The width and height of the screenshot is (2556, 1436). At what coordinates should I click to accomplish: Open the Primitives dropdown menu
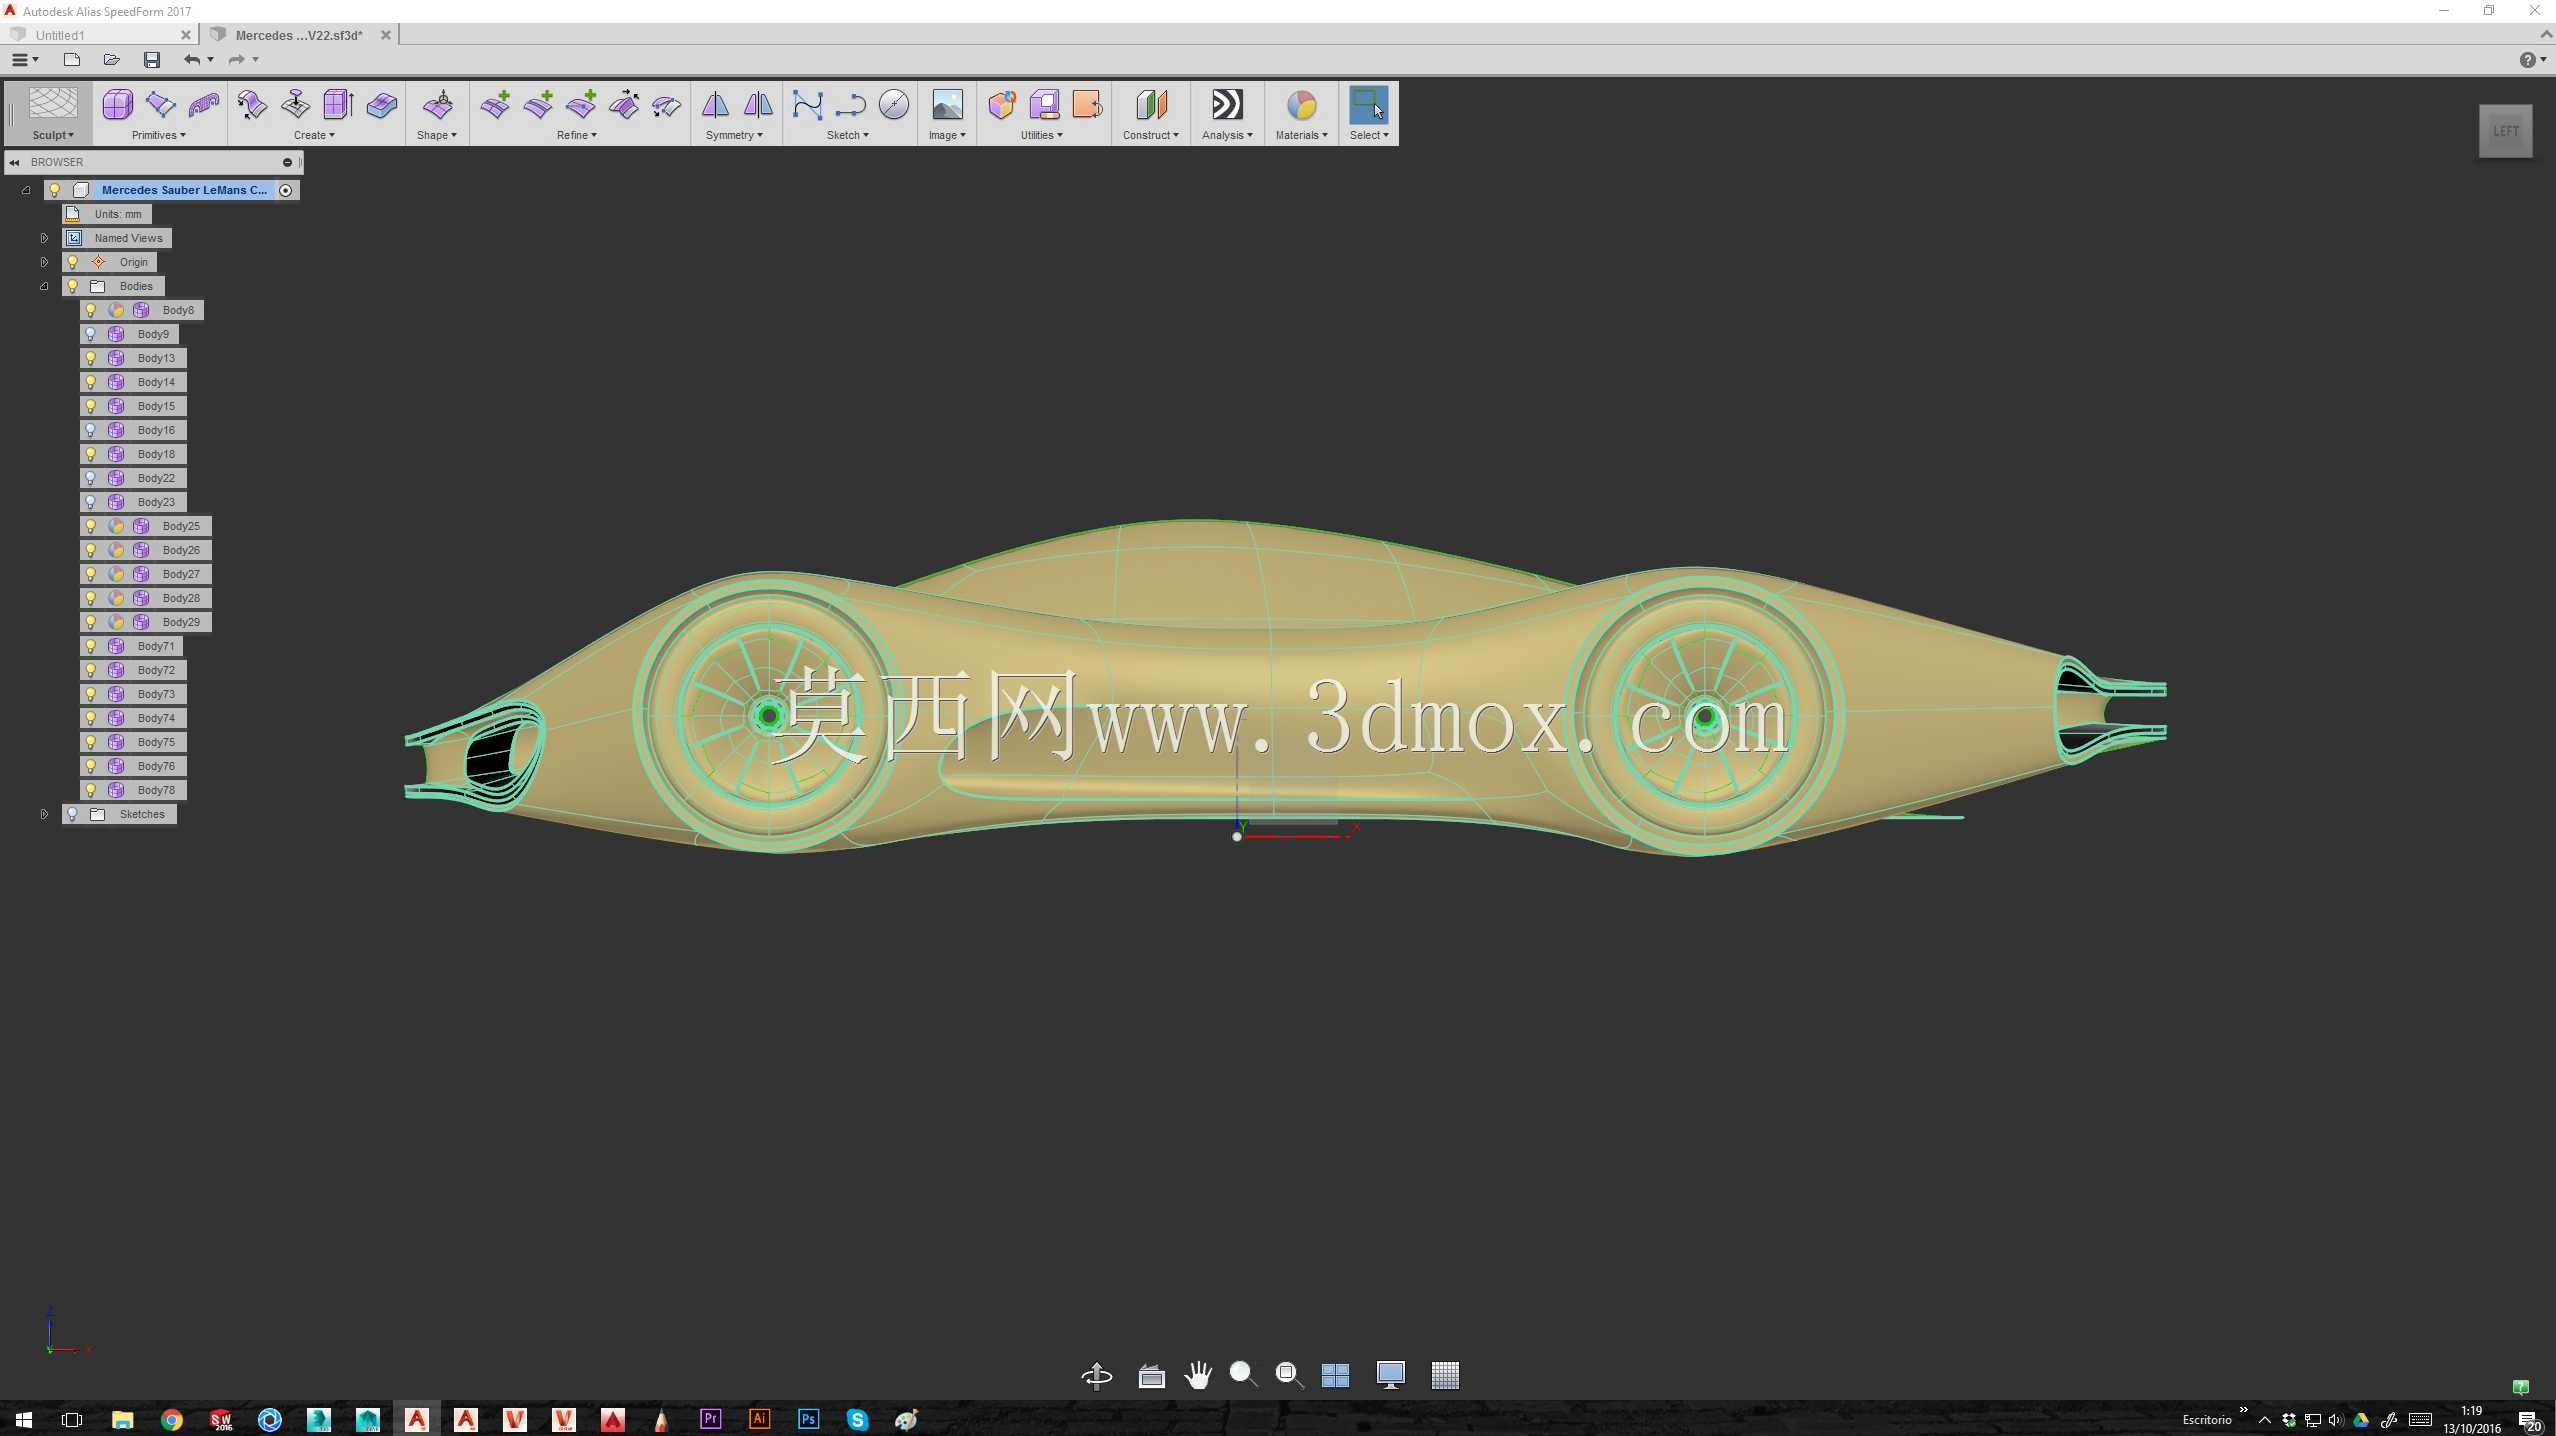159,135
